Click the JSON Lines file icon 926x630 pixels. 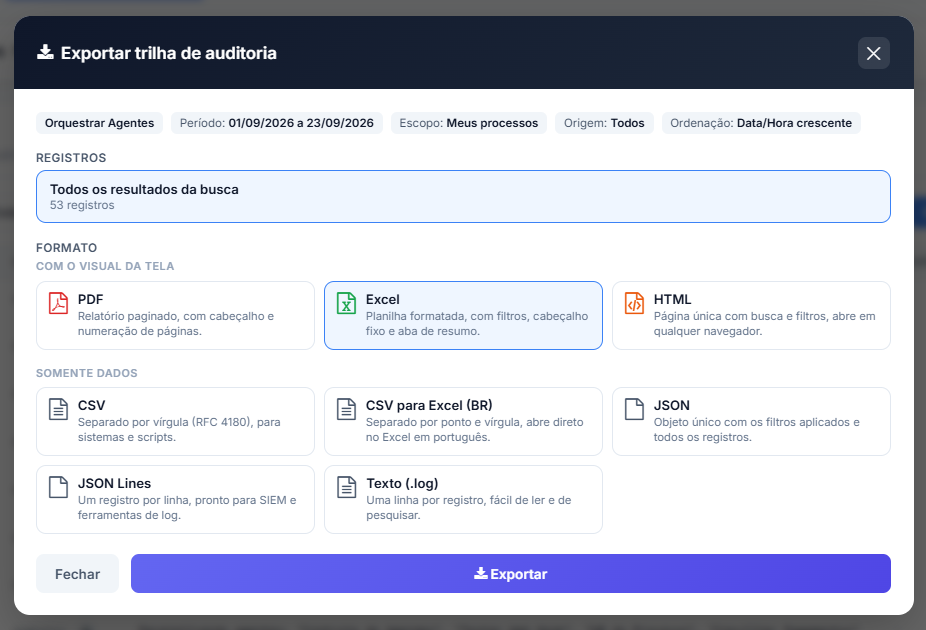(x=58, y=487)
